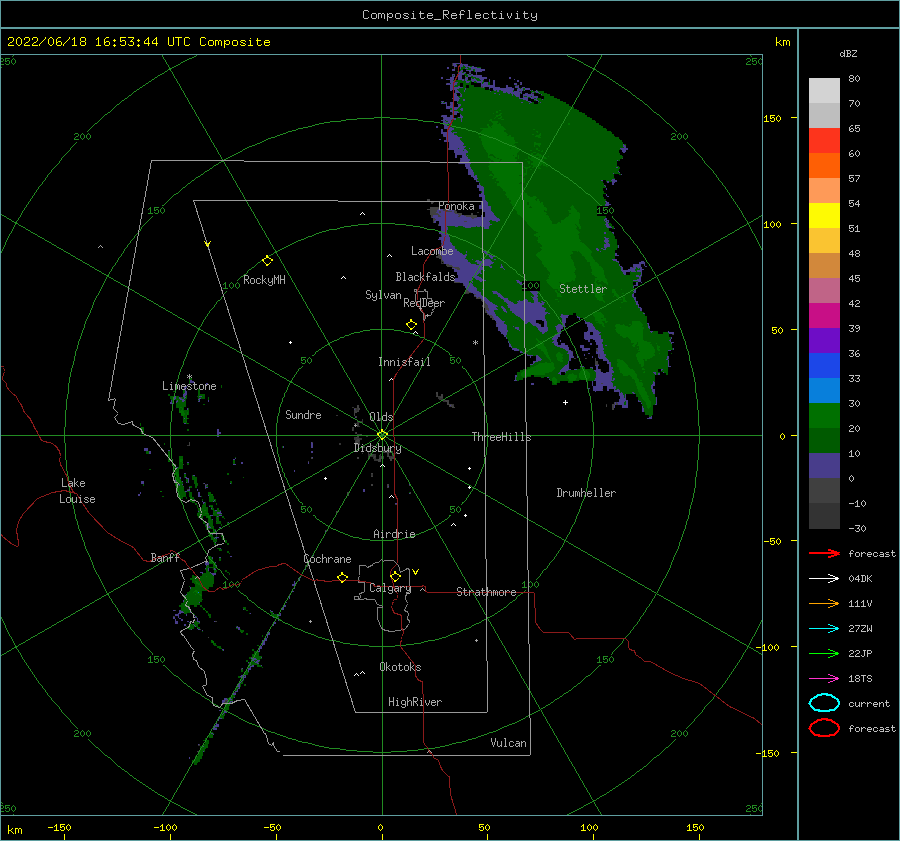Click the Strathmore label
Screen dimensions: 900x841
[x=486, y=592]
